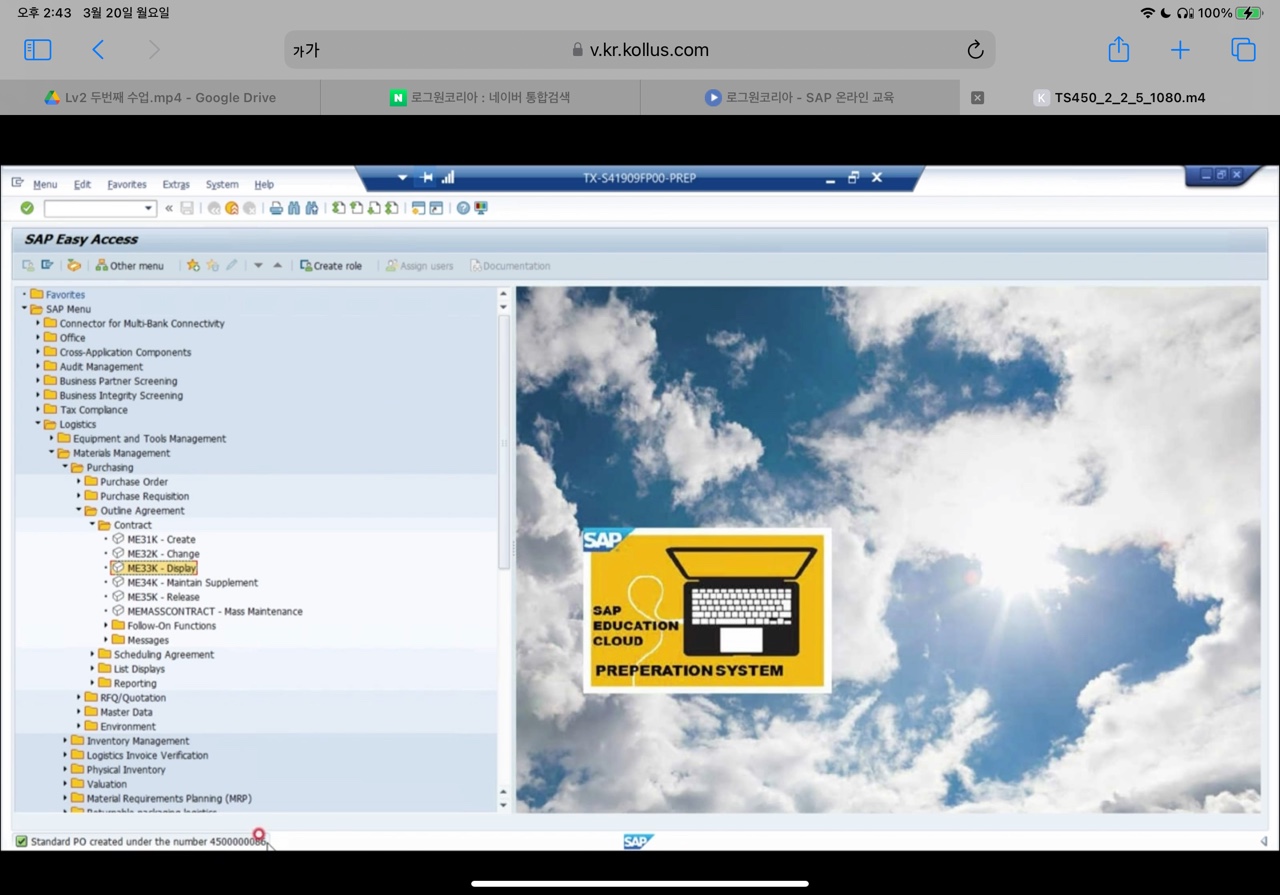The height and width of the screenshot is (895, 1280).
Task: Click the SAP Menu icon in application toolbar
Action: [47, 265]
